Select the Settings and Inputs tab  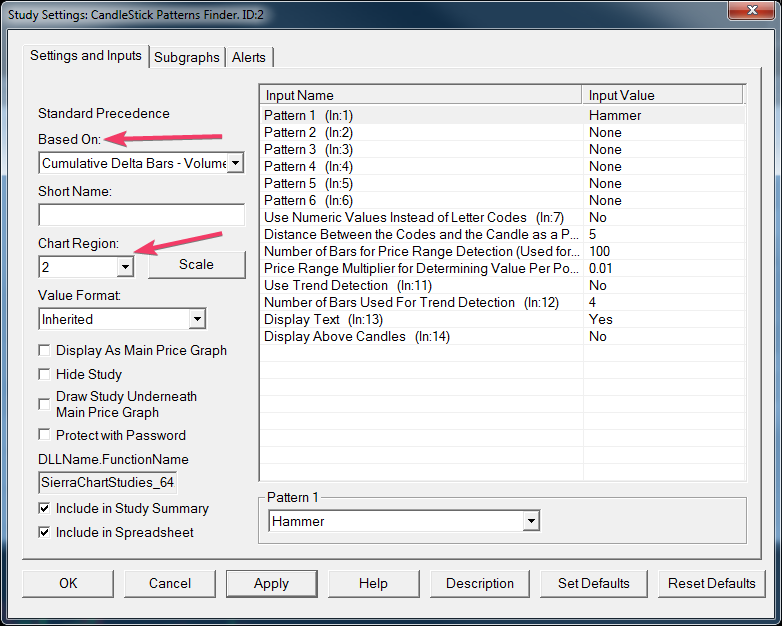click(x=86, y=56)
